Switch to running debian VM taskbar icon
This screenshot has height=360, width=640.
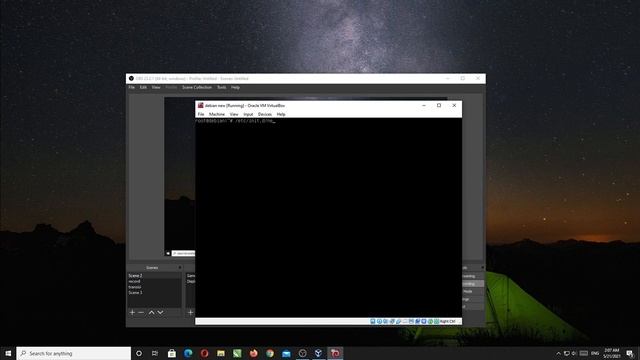(335, 353)
